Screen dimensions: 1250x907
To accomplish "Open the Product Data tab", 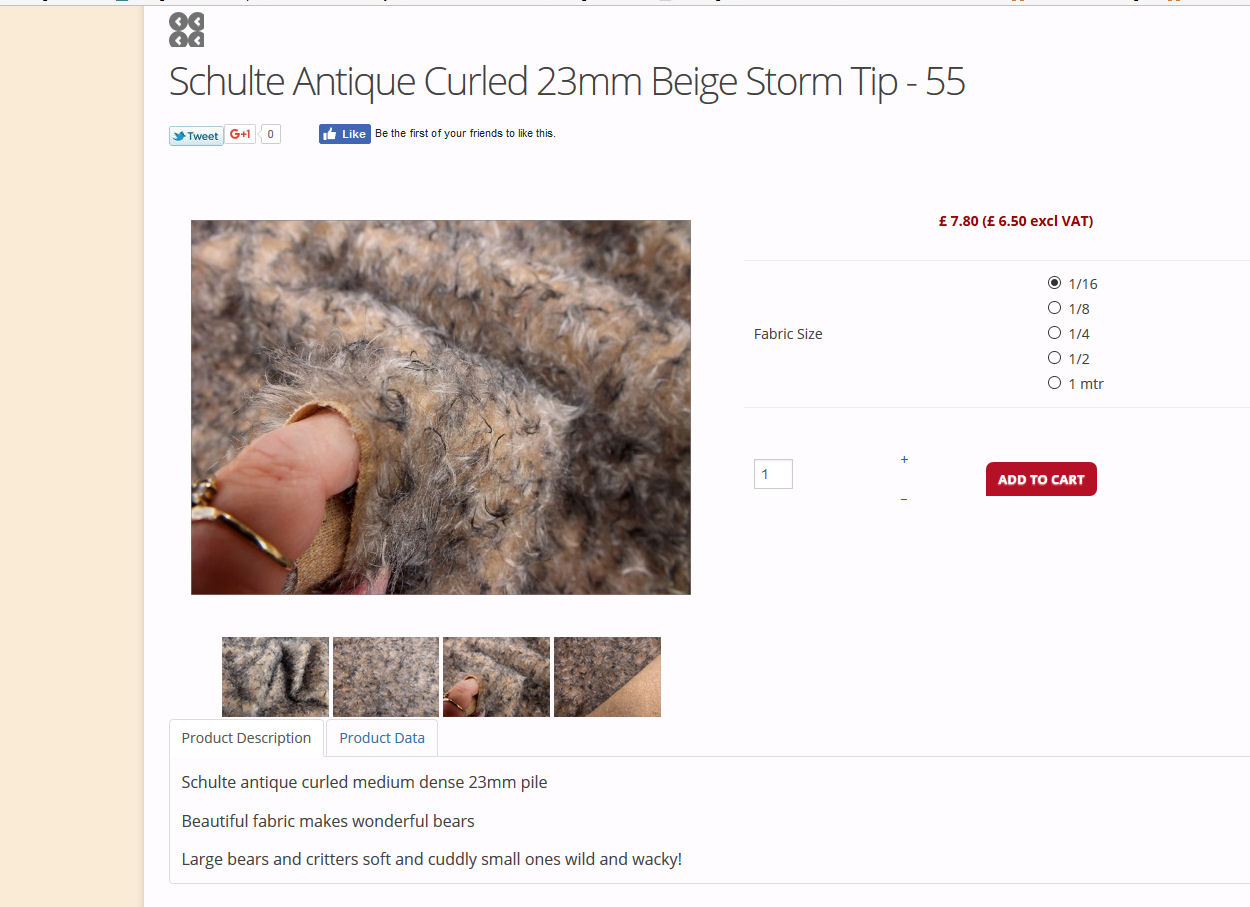I will pyautogui.click(x=382, y=738).
